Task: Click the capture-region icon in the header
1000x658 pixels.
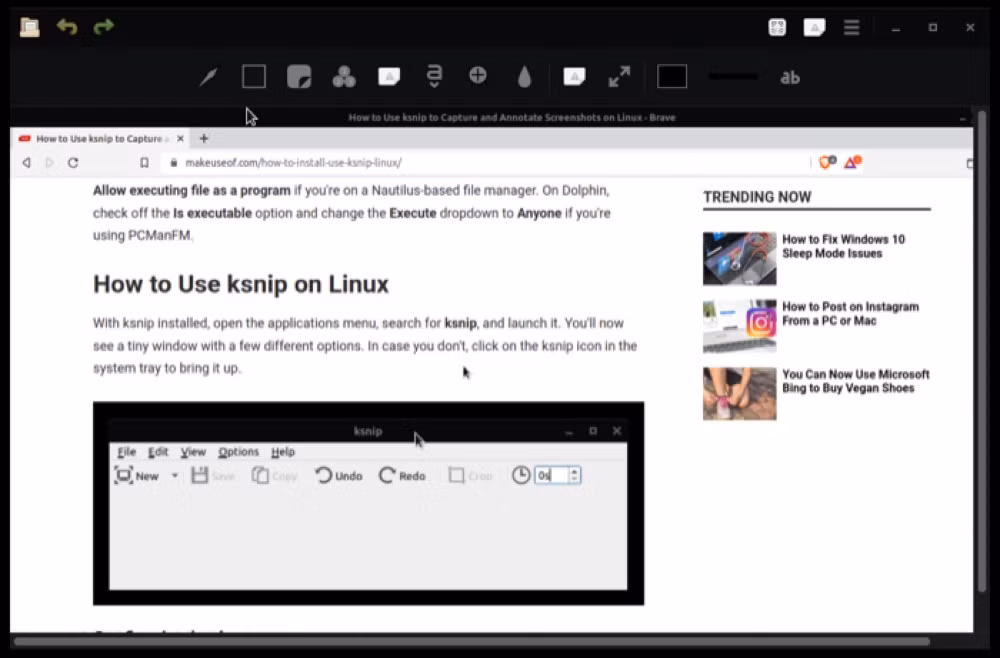Action: pyautogui.click(x=777, y=27)
